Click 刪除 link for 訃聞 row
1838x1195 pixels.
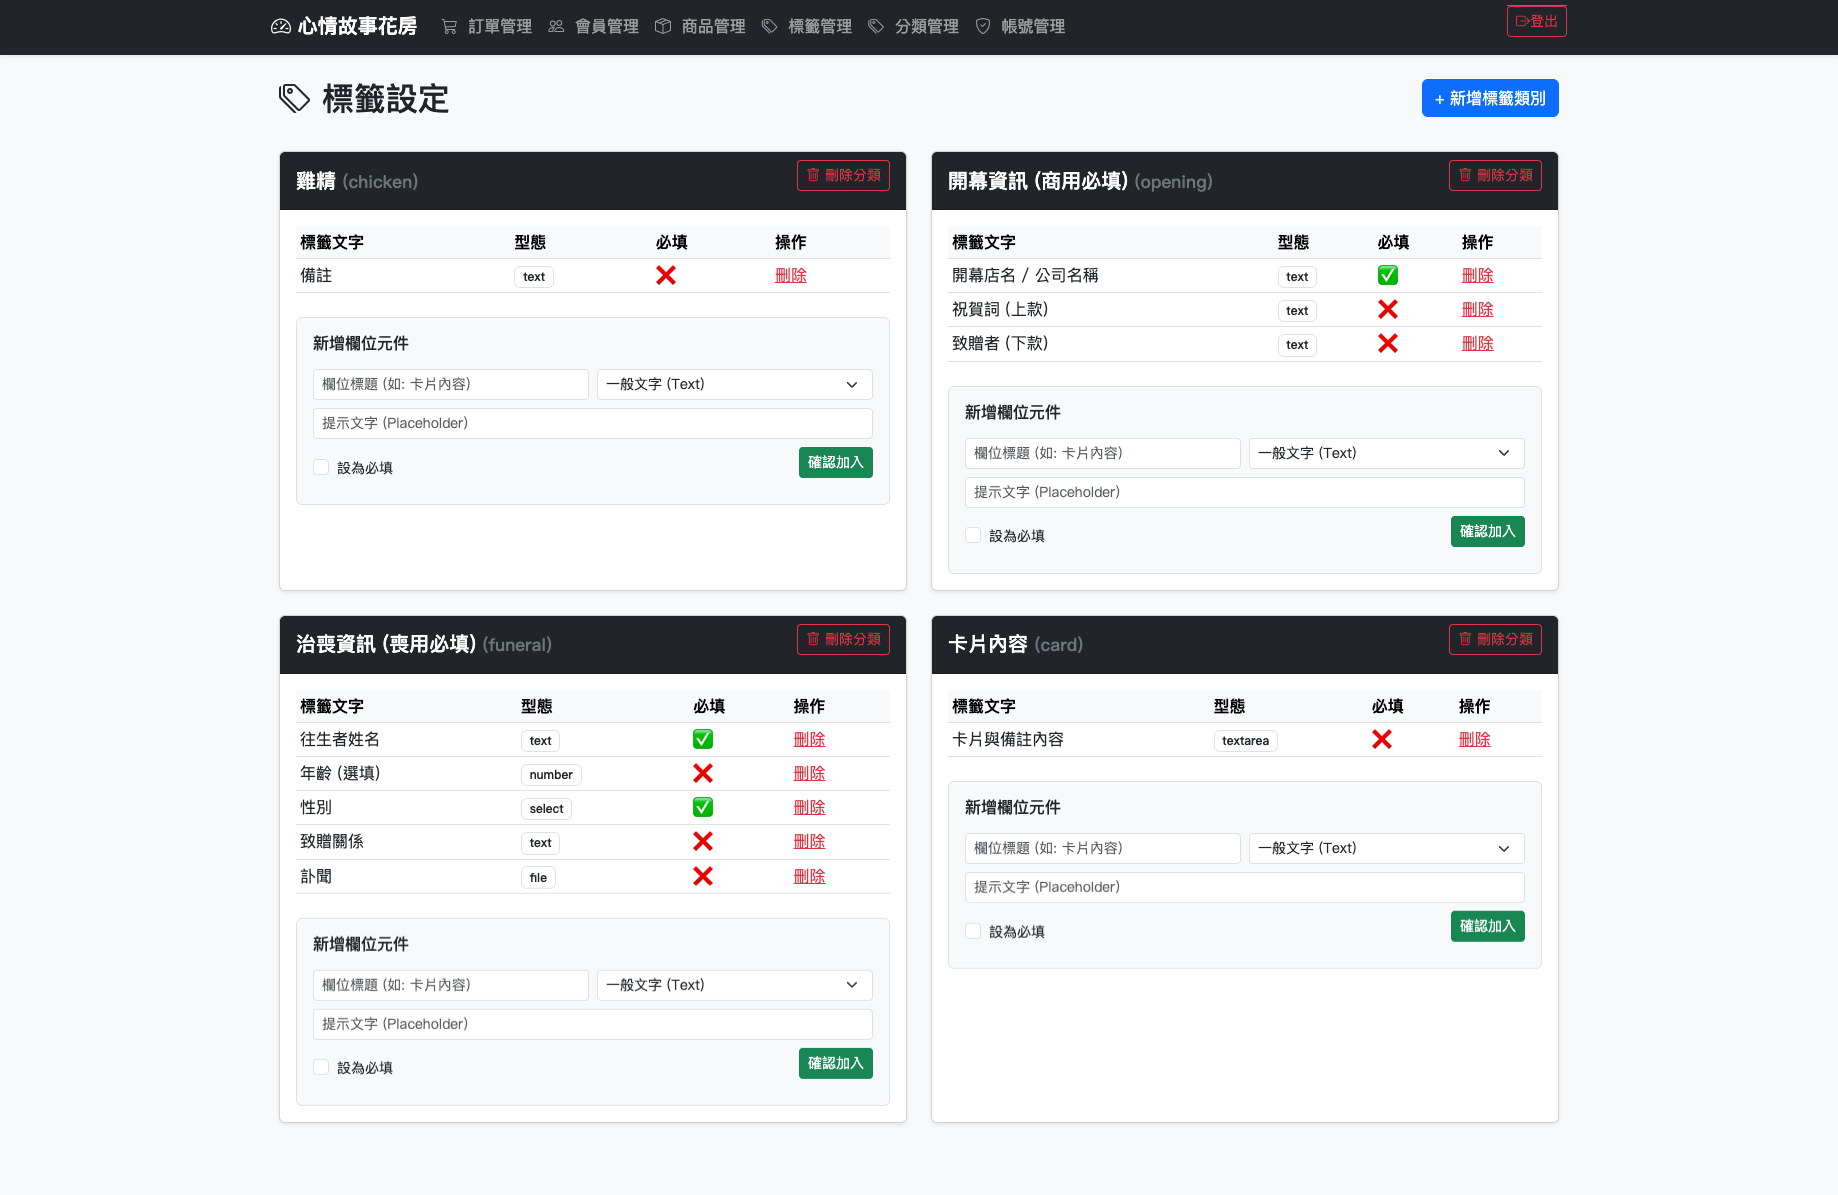coord(809,876)
